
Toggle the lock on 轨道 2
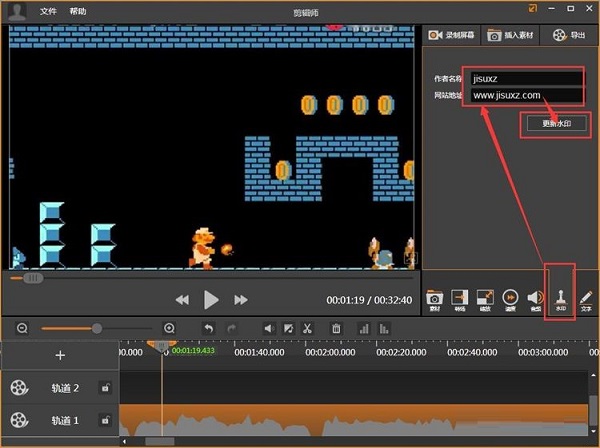[x=104, y=388]
